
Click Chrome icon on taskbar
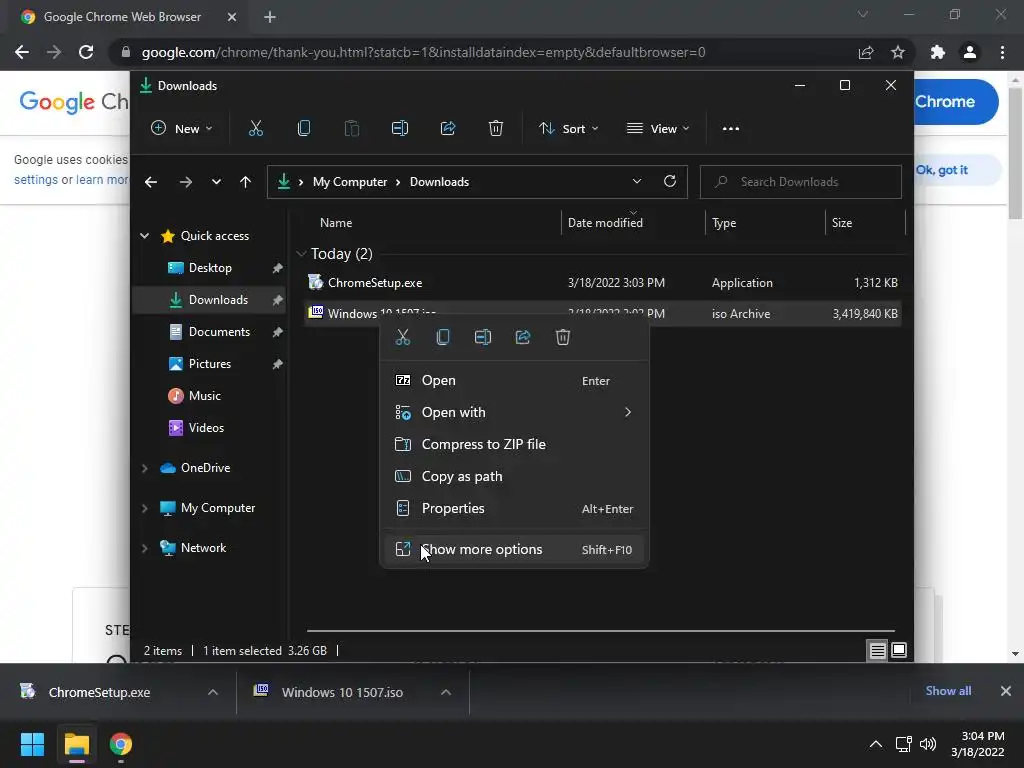(121, 744)
